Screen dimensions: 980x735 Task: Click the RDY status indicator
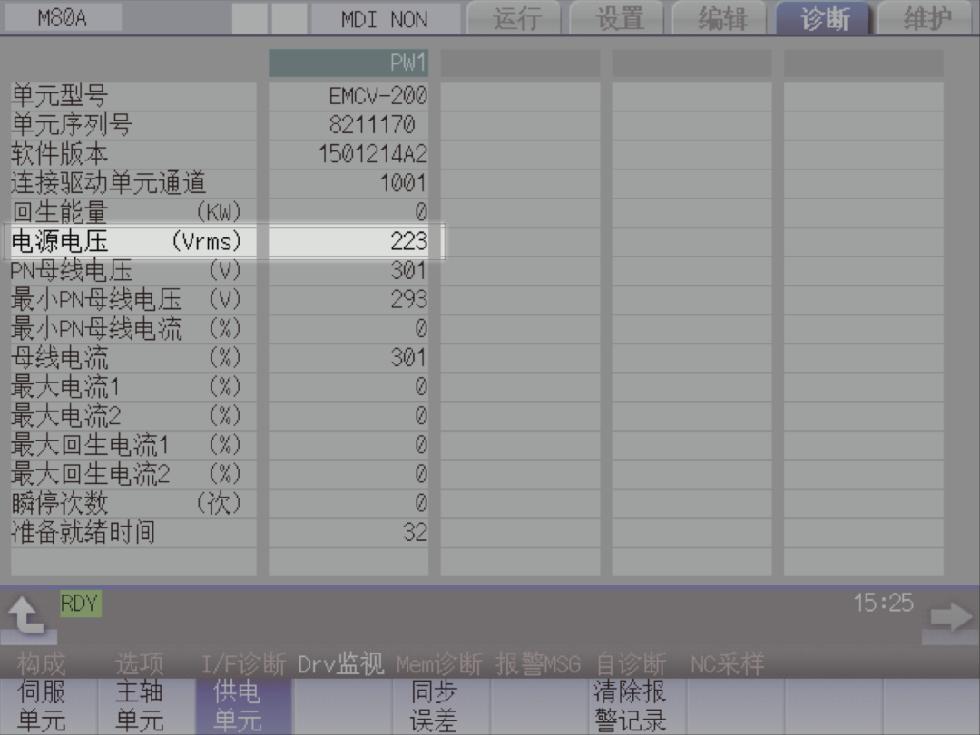pos(80,603)
